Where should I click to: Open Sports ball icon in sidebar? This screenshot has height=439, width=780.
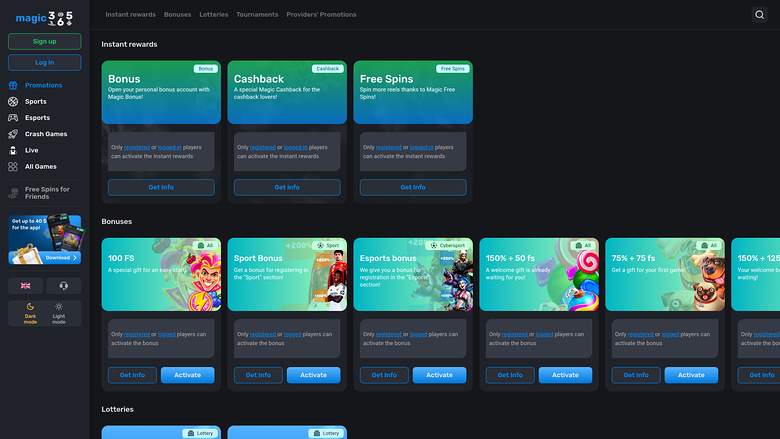tap(13, 101)
